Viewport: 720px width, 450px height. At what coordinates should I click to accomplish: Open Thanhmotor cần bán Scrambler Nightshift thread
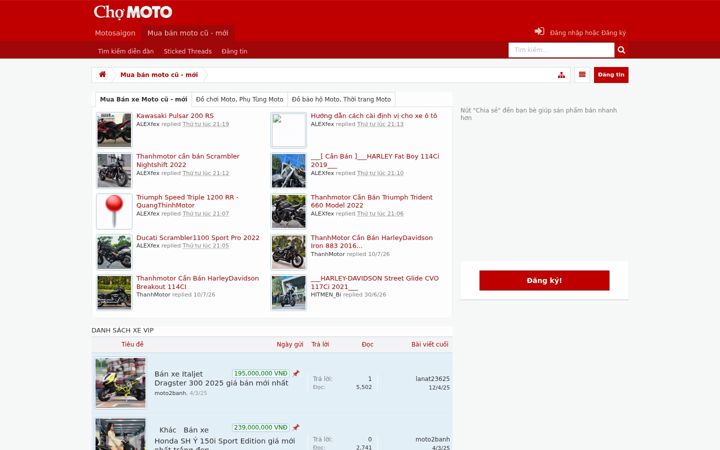click(188, 160)
